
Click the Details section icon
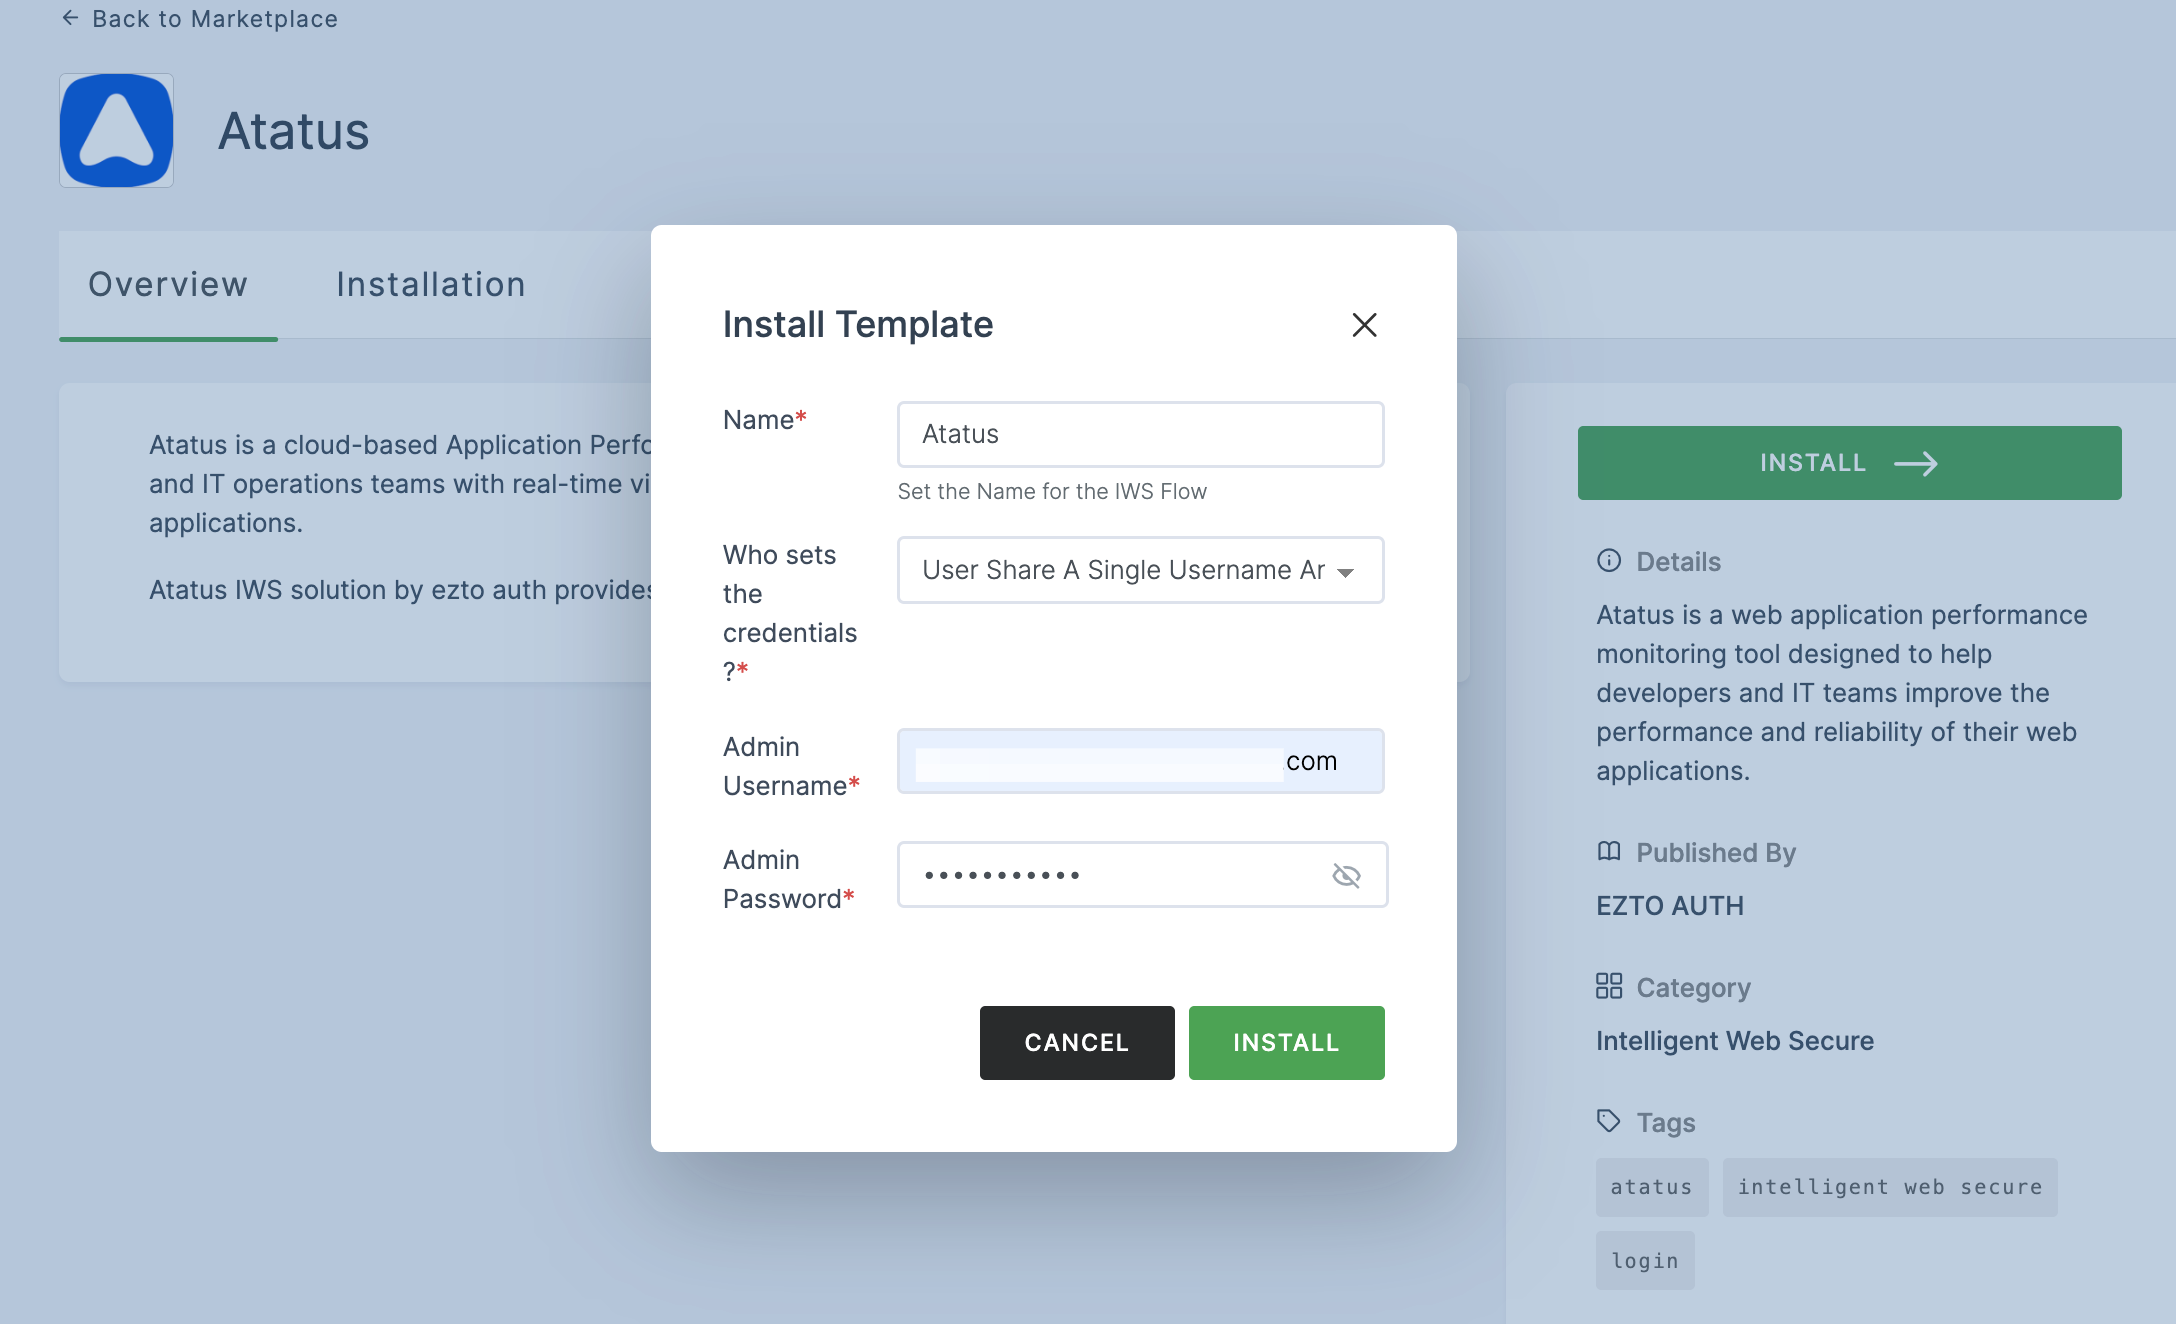1607,561
